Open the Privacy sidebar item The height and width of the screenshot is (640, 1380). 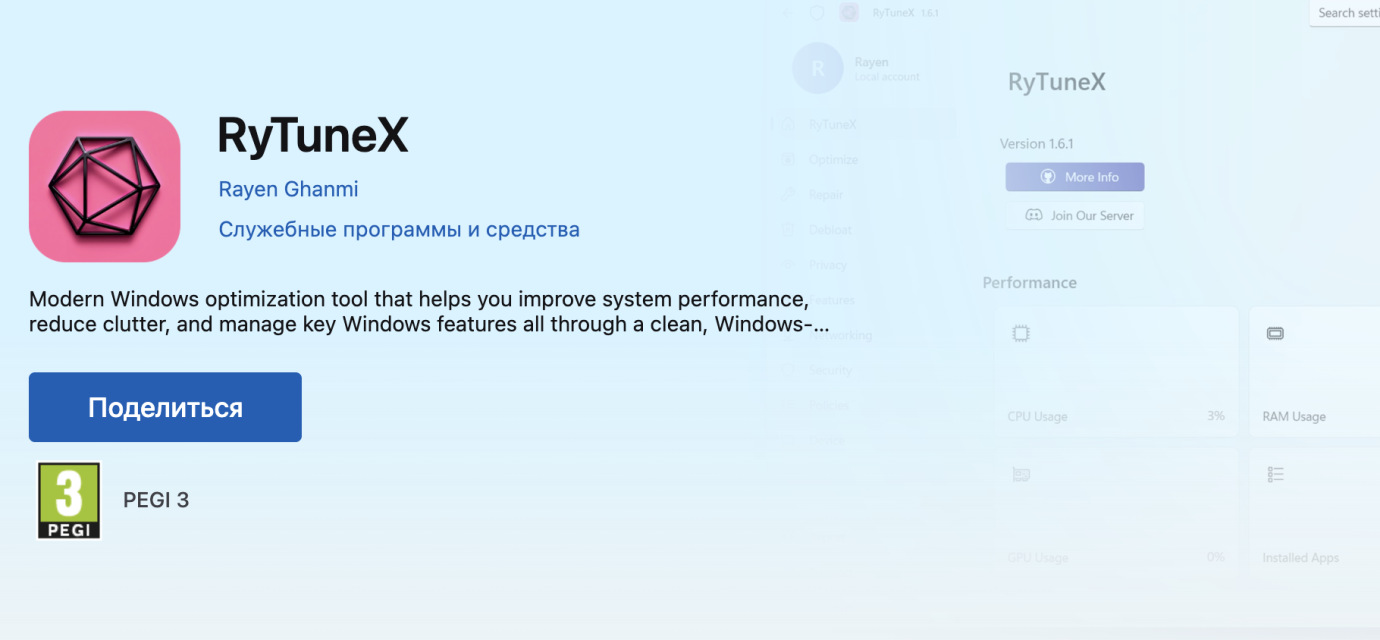[x=828, y=265]
